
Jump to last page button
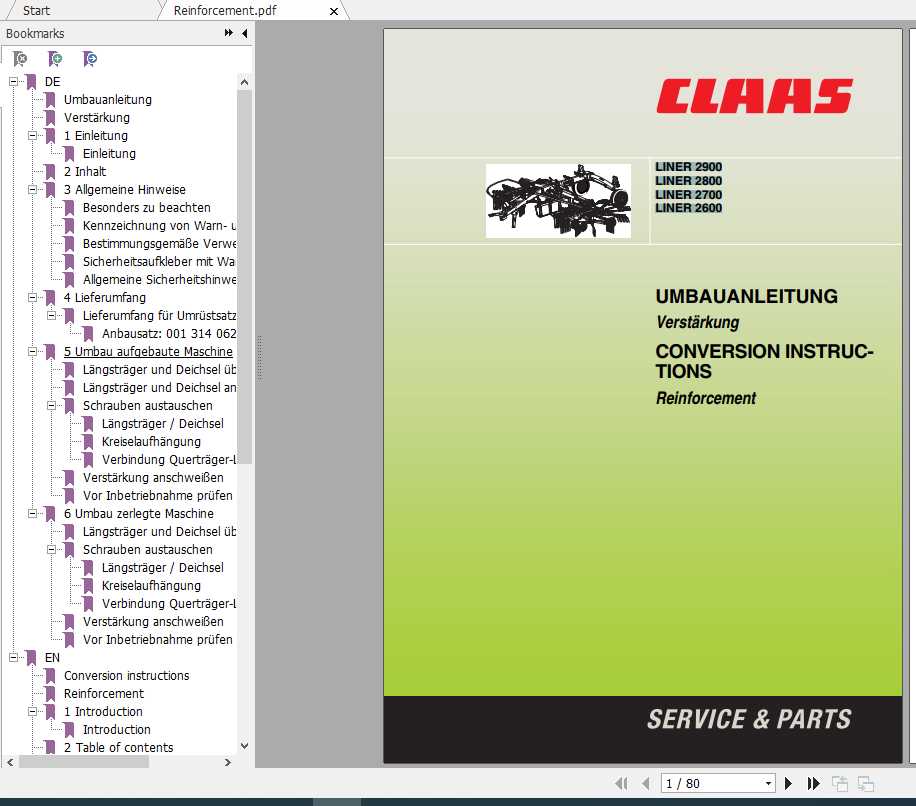[813, 783]
